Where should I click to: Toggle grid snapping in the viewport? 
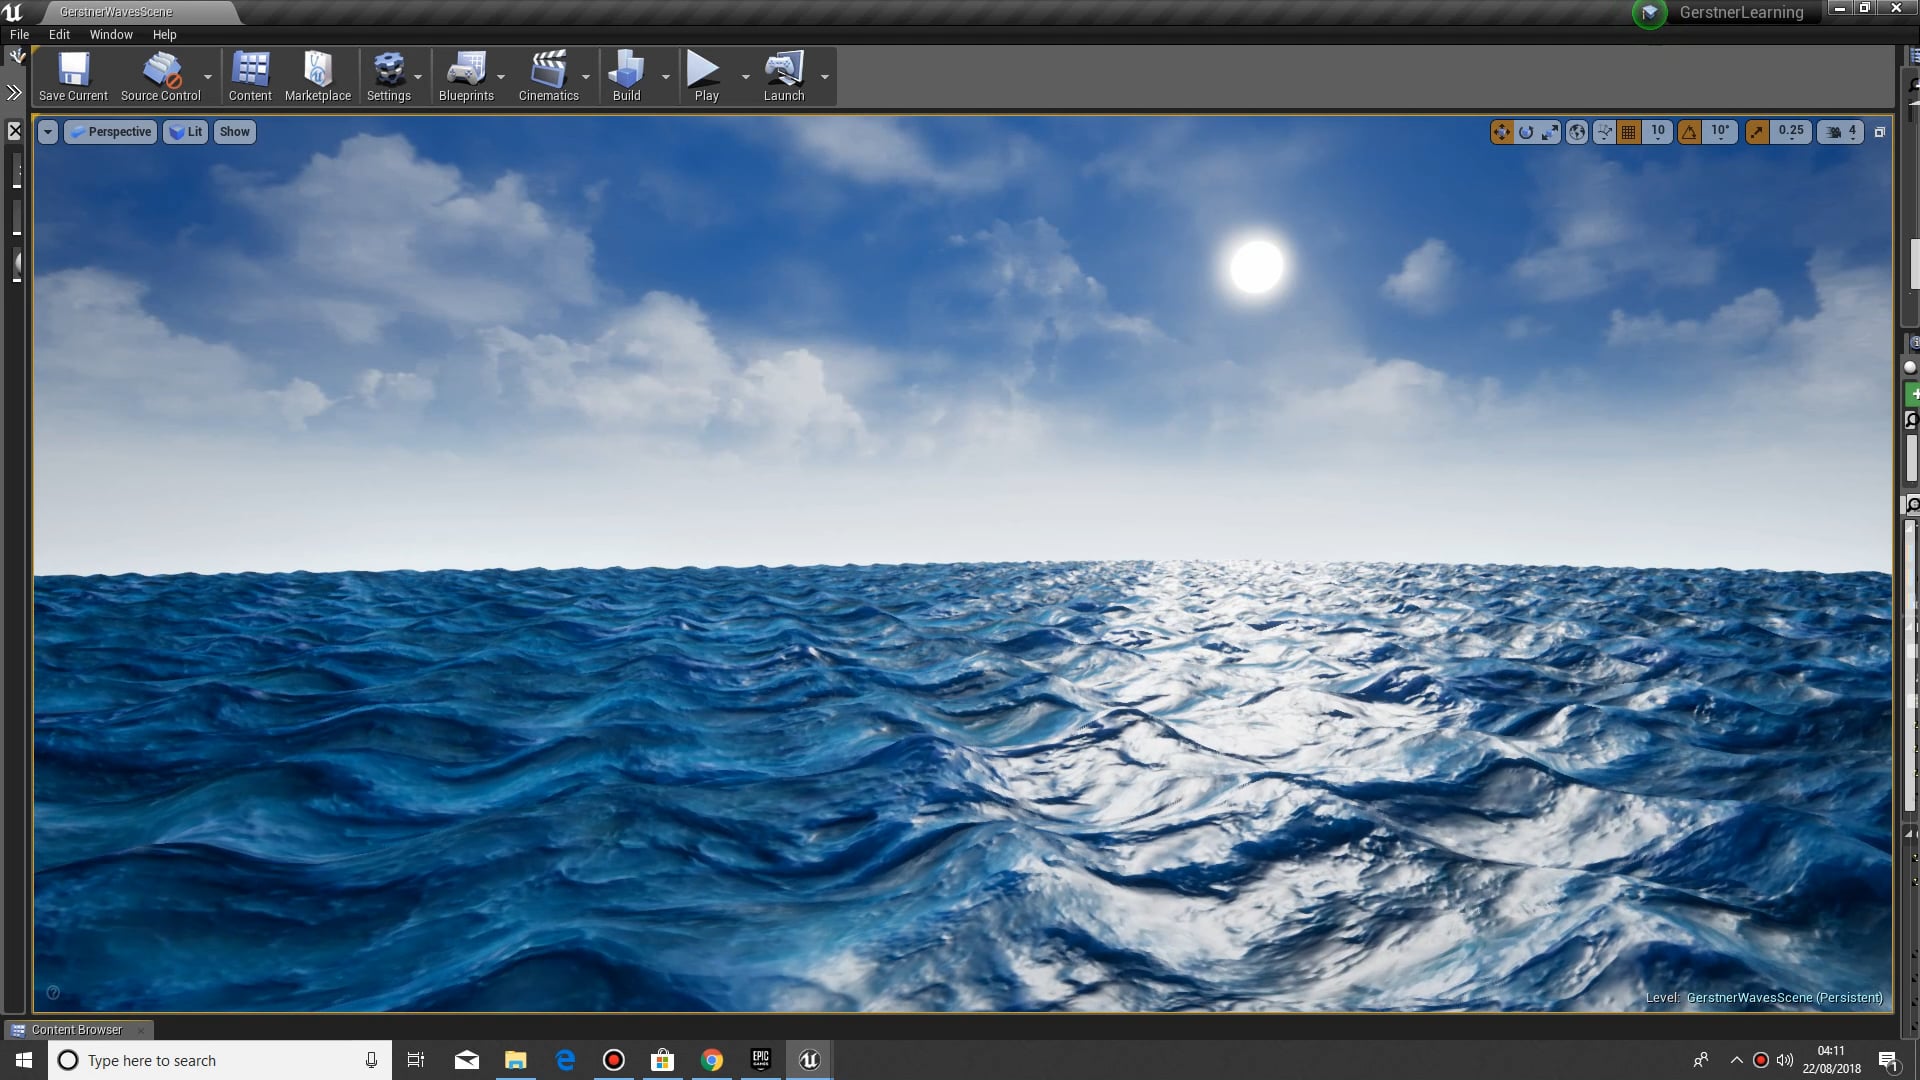coord(1629,132)
